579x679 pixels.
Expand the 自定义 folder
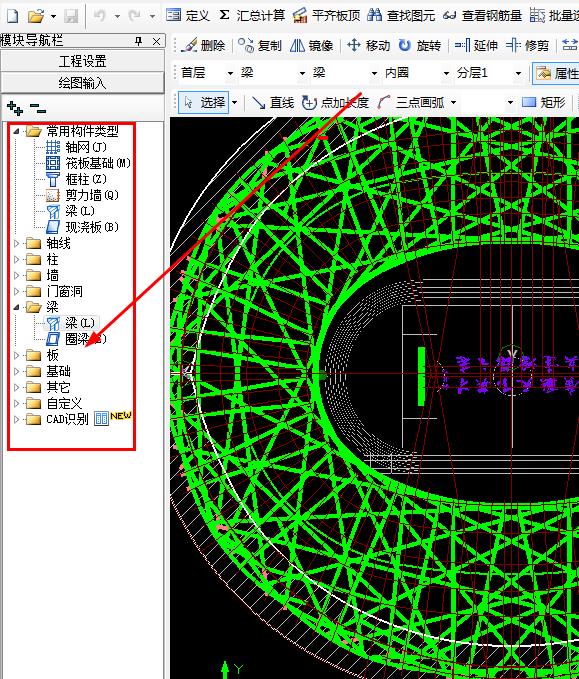[16, 404]
